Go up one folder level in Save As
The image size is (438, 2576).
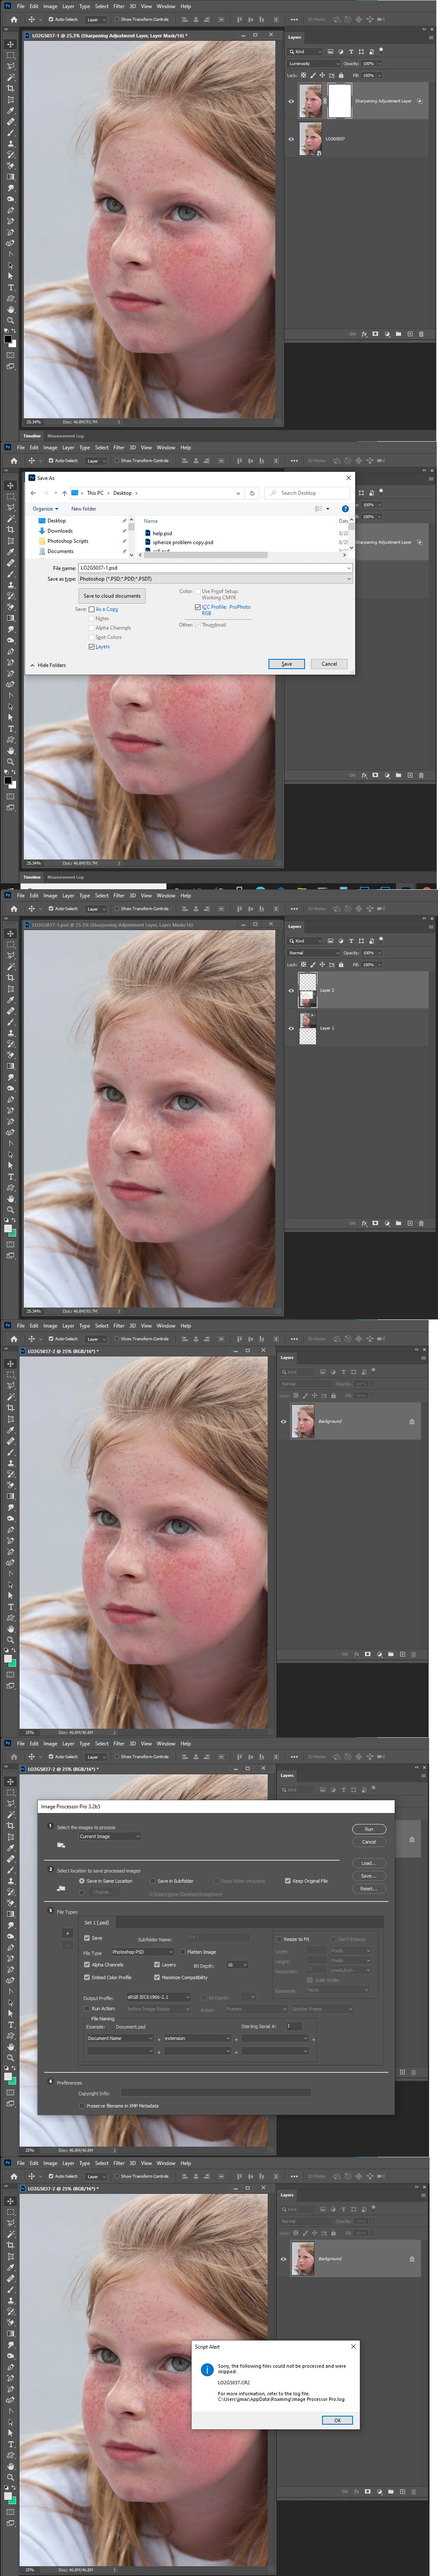point(64,493)
